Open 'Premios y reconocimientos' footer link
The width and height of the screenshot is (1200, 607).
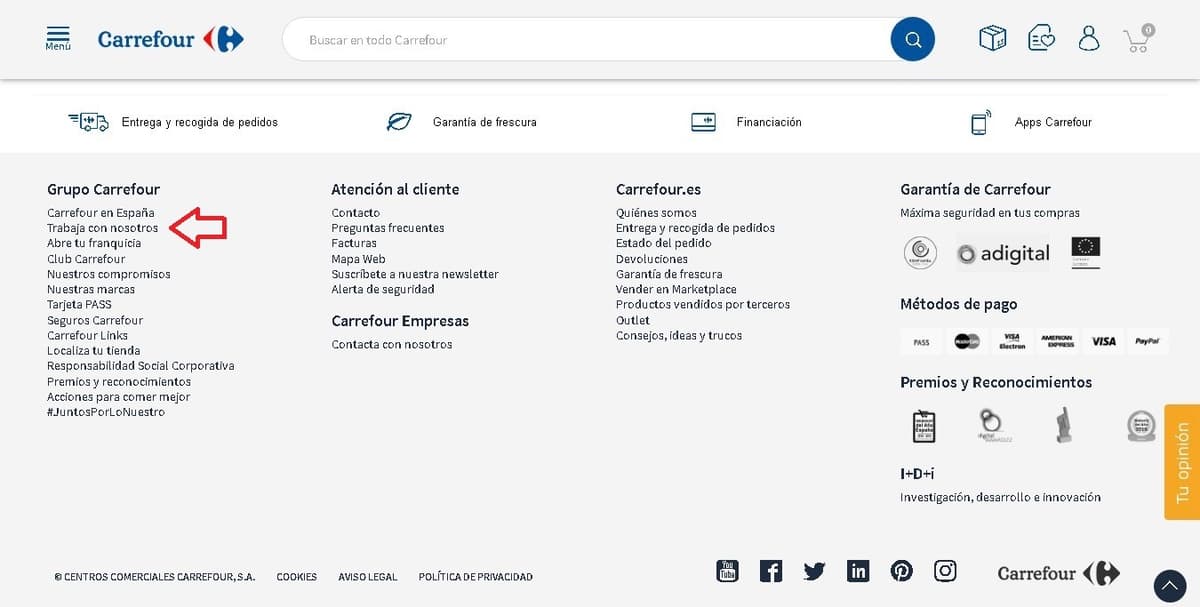click(119, 381)
